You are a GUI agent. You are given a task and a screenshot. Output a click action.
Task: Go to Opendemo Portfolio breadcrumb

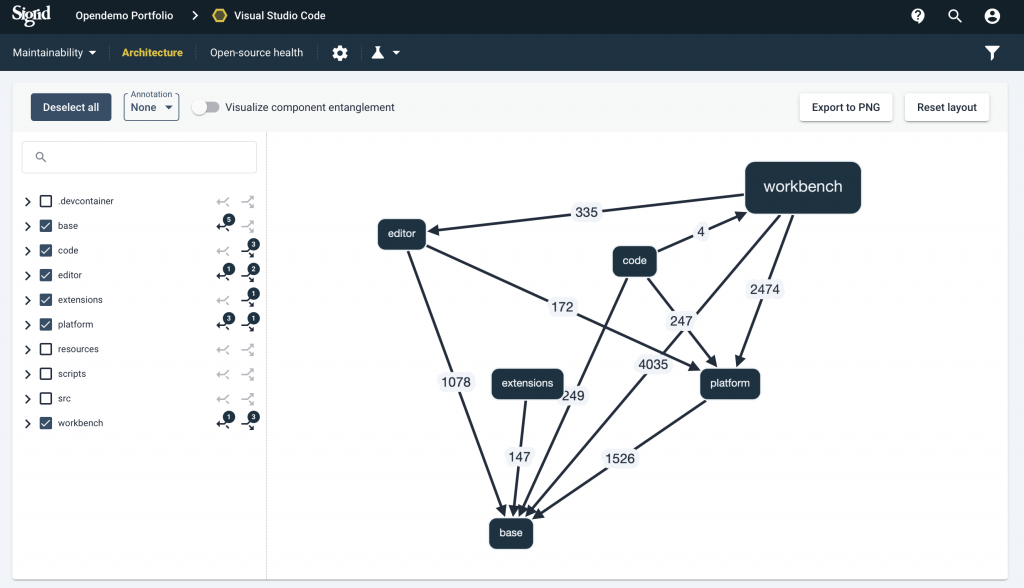124,16
